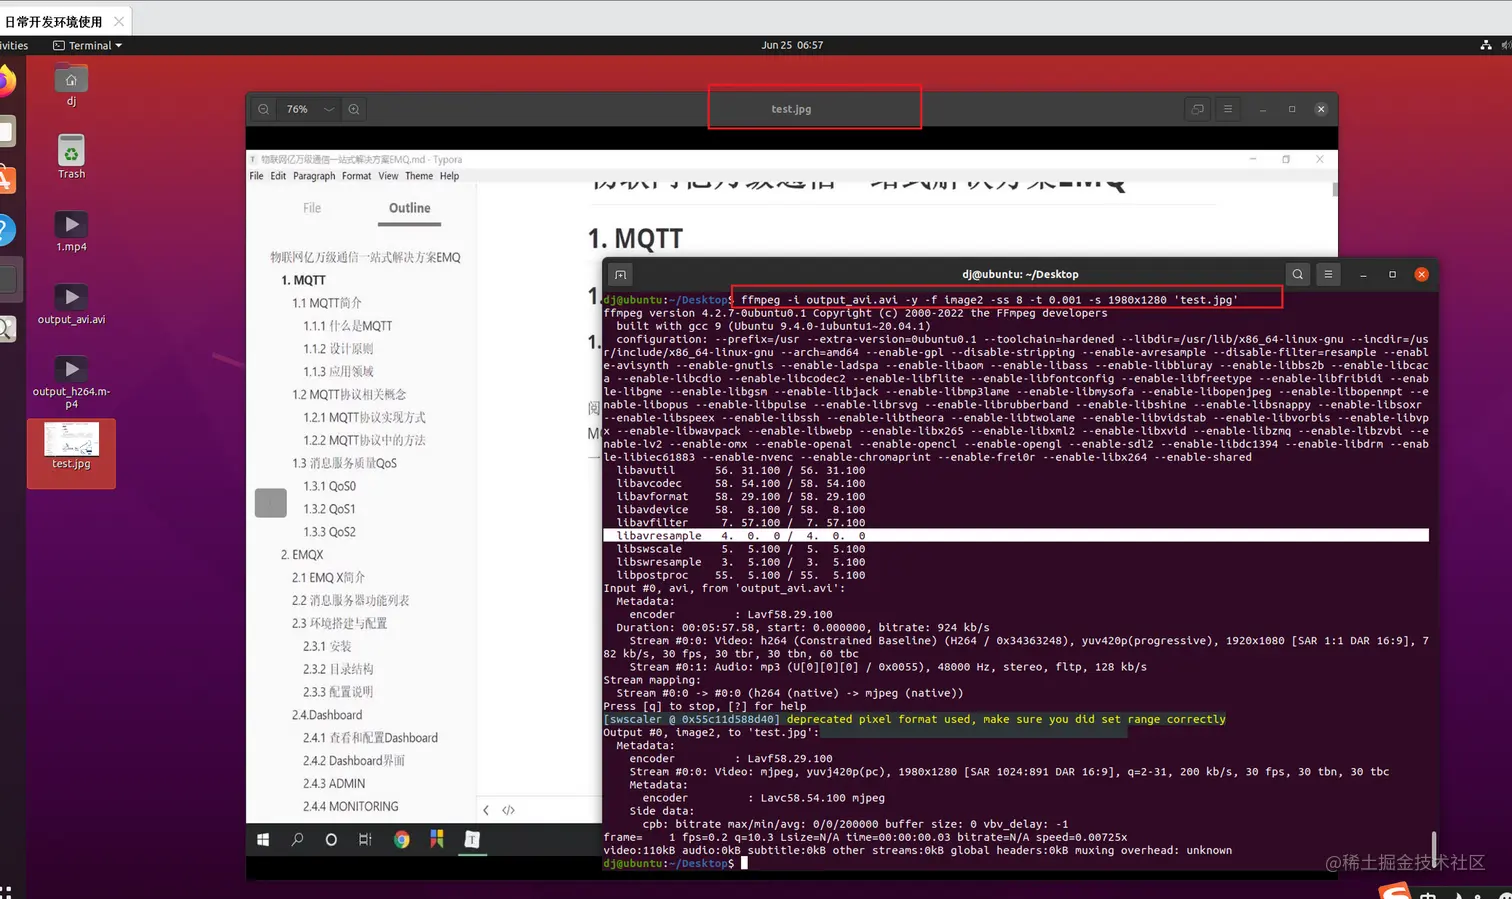This screenshot has width=1512, height=899.
Task: Open Trash on the desktop
Action: 71,157
